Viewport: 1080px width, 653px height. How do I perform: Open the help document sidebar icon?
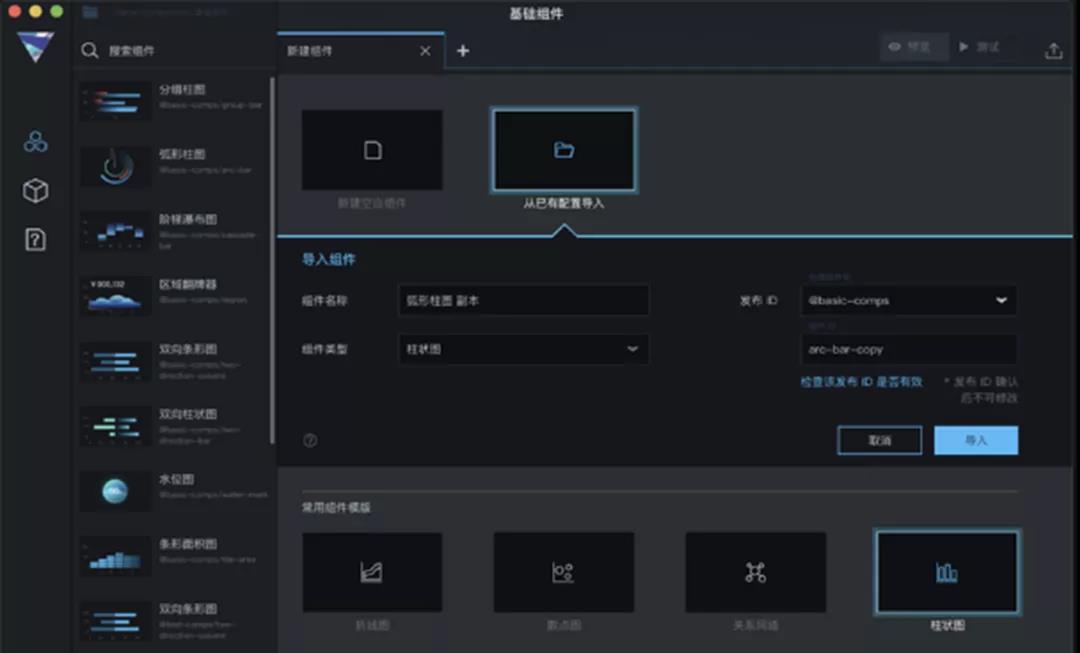coord(36,239)
